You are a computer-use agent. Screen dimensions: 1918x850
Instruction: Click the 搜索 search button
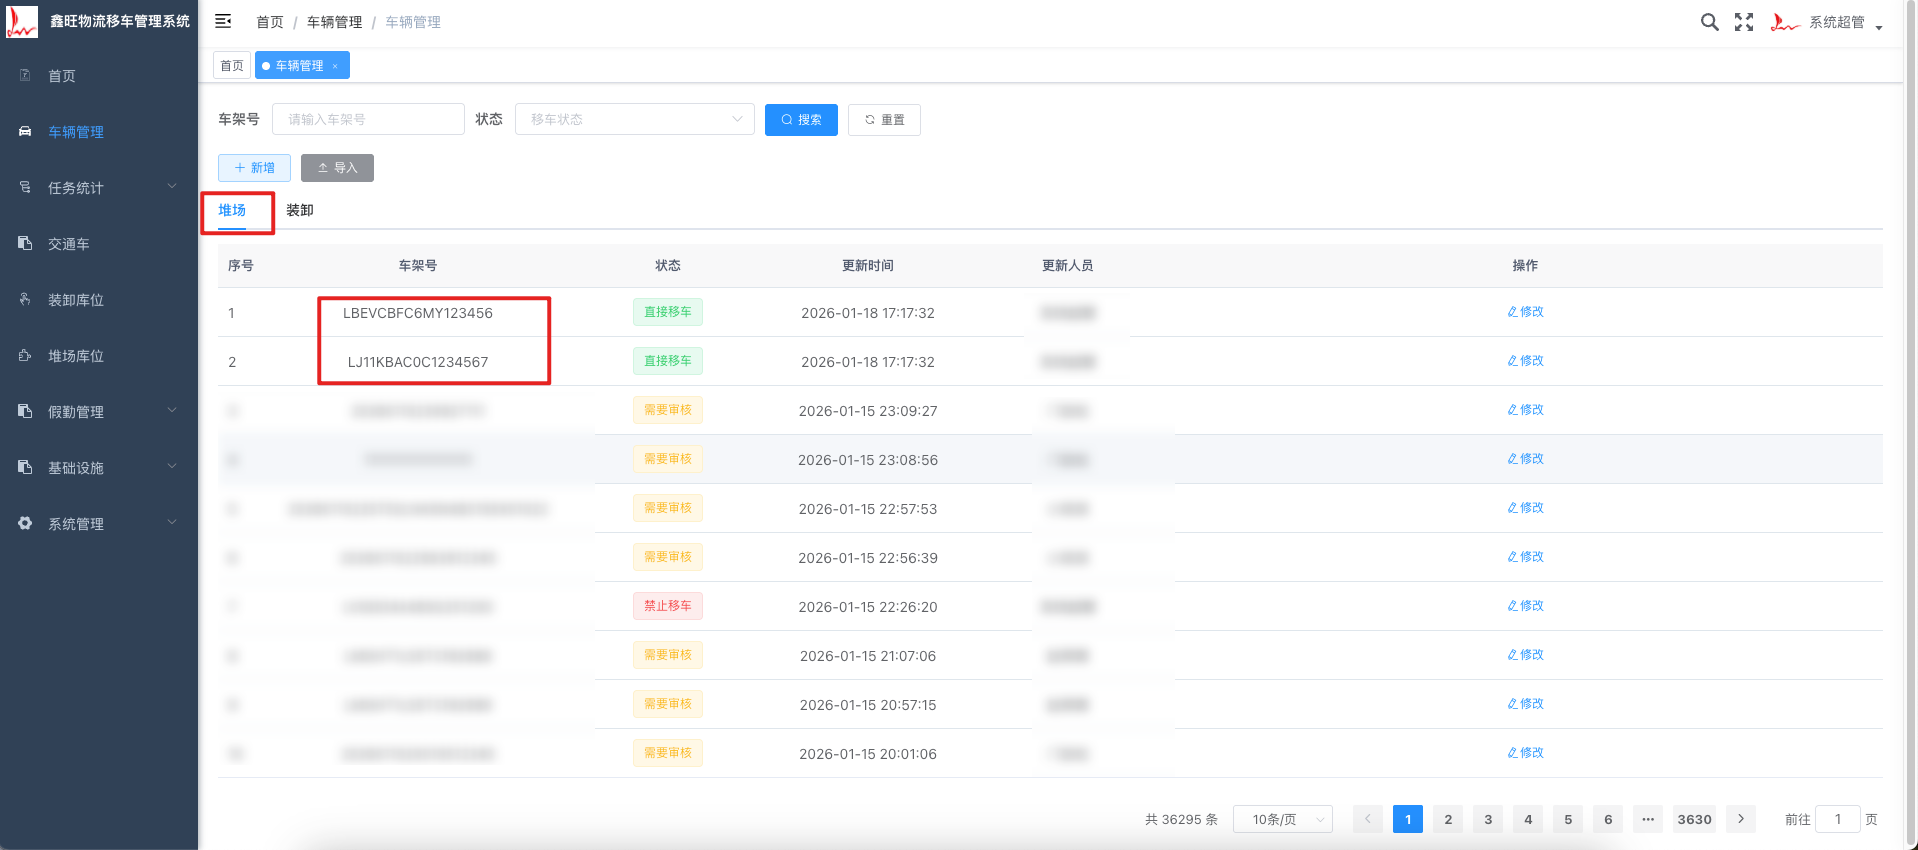point(801,120)
